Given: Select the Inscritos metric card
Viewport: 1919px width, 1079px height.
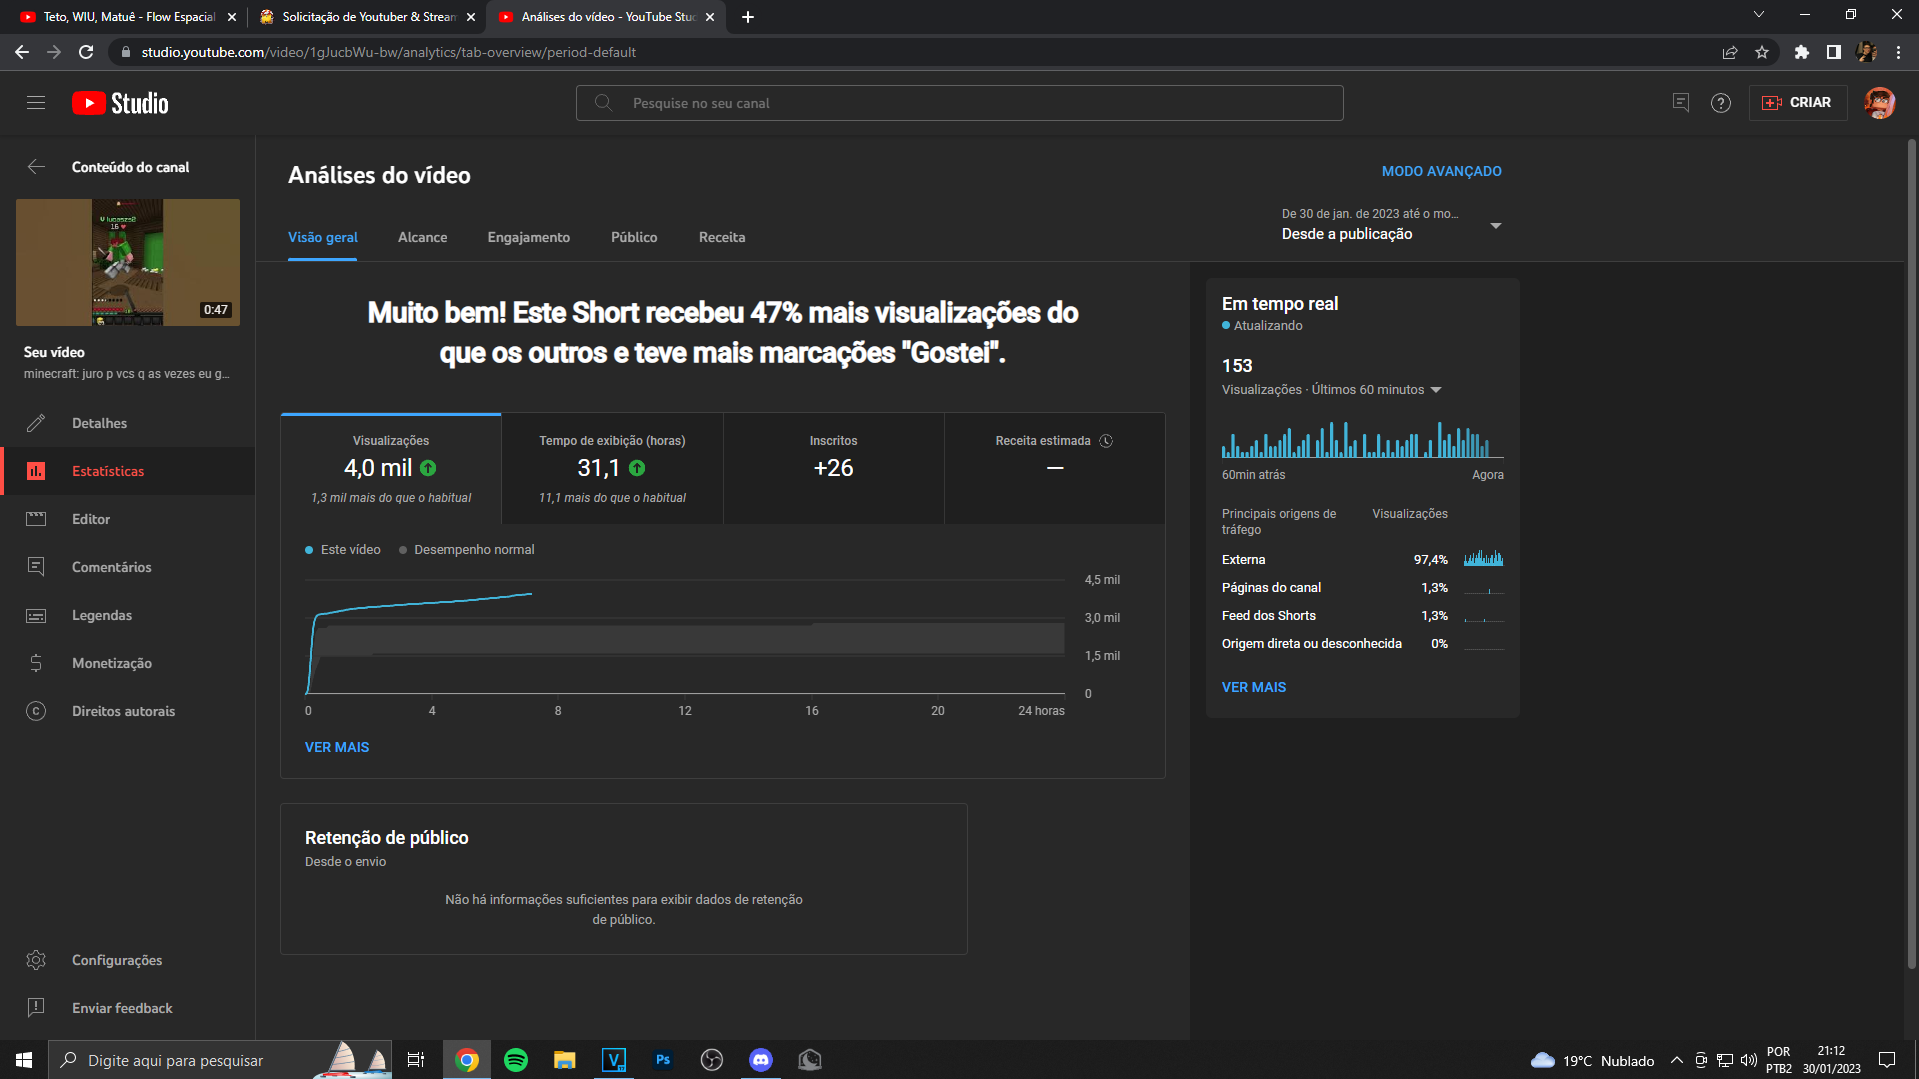Looking at the screenshot, I should tap(833, 468).
